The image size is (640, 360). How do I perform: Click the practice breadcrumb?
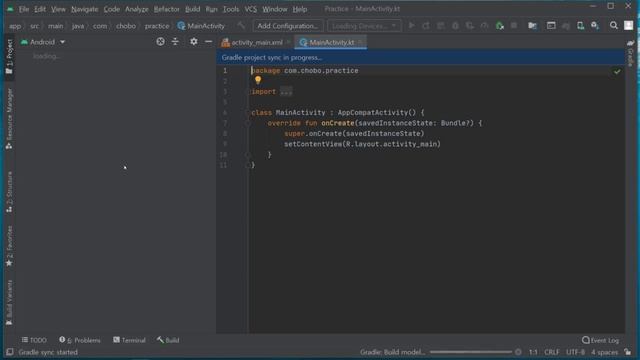(157, 26)
